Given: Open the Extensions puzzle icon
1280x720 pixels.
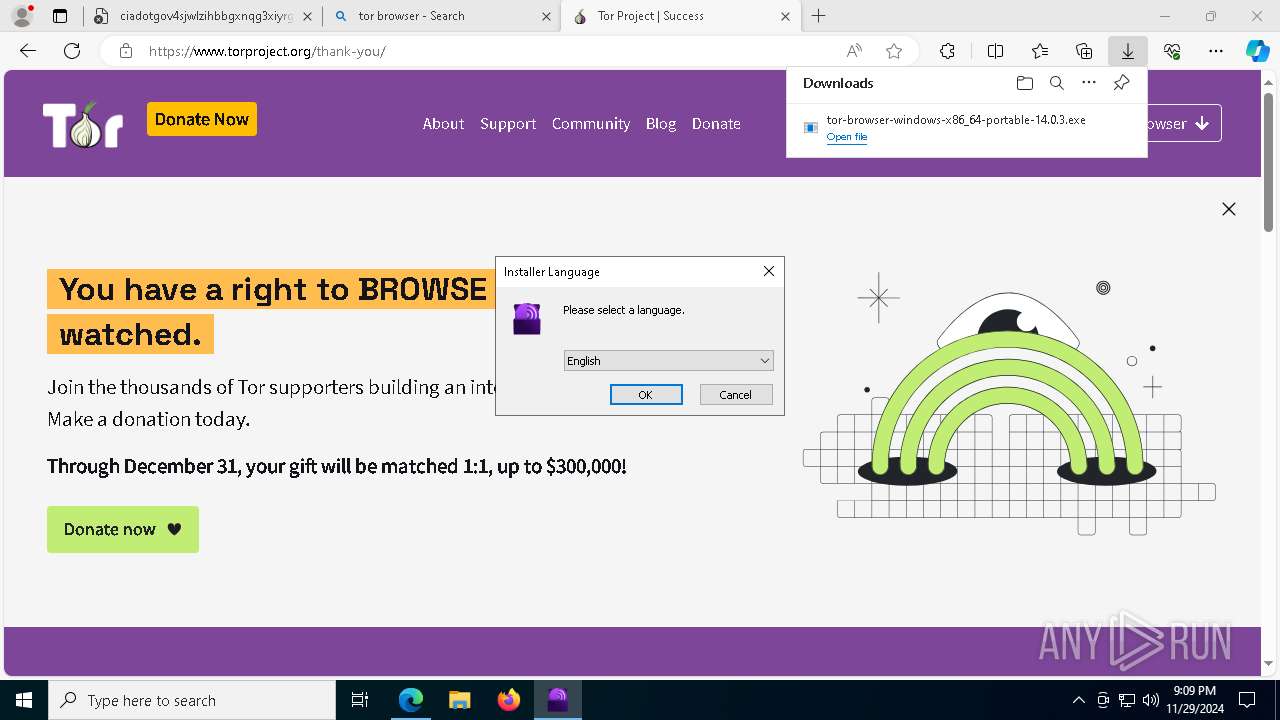Looking at the screenshot, I should click(947, 51).
